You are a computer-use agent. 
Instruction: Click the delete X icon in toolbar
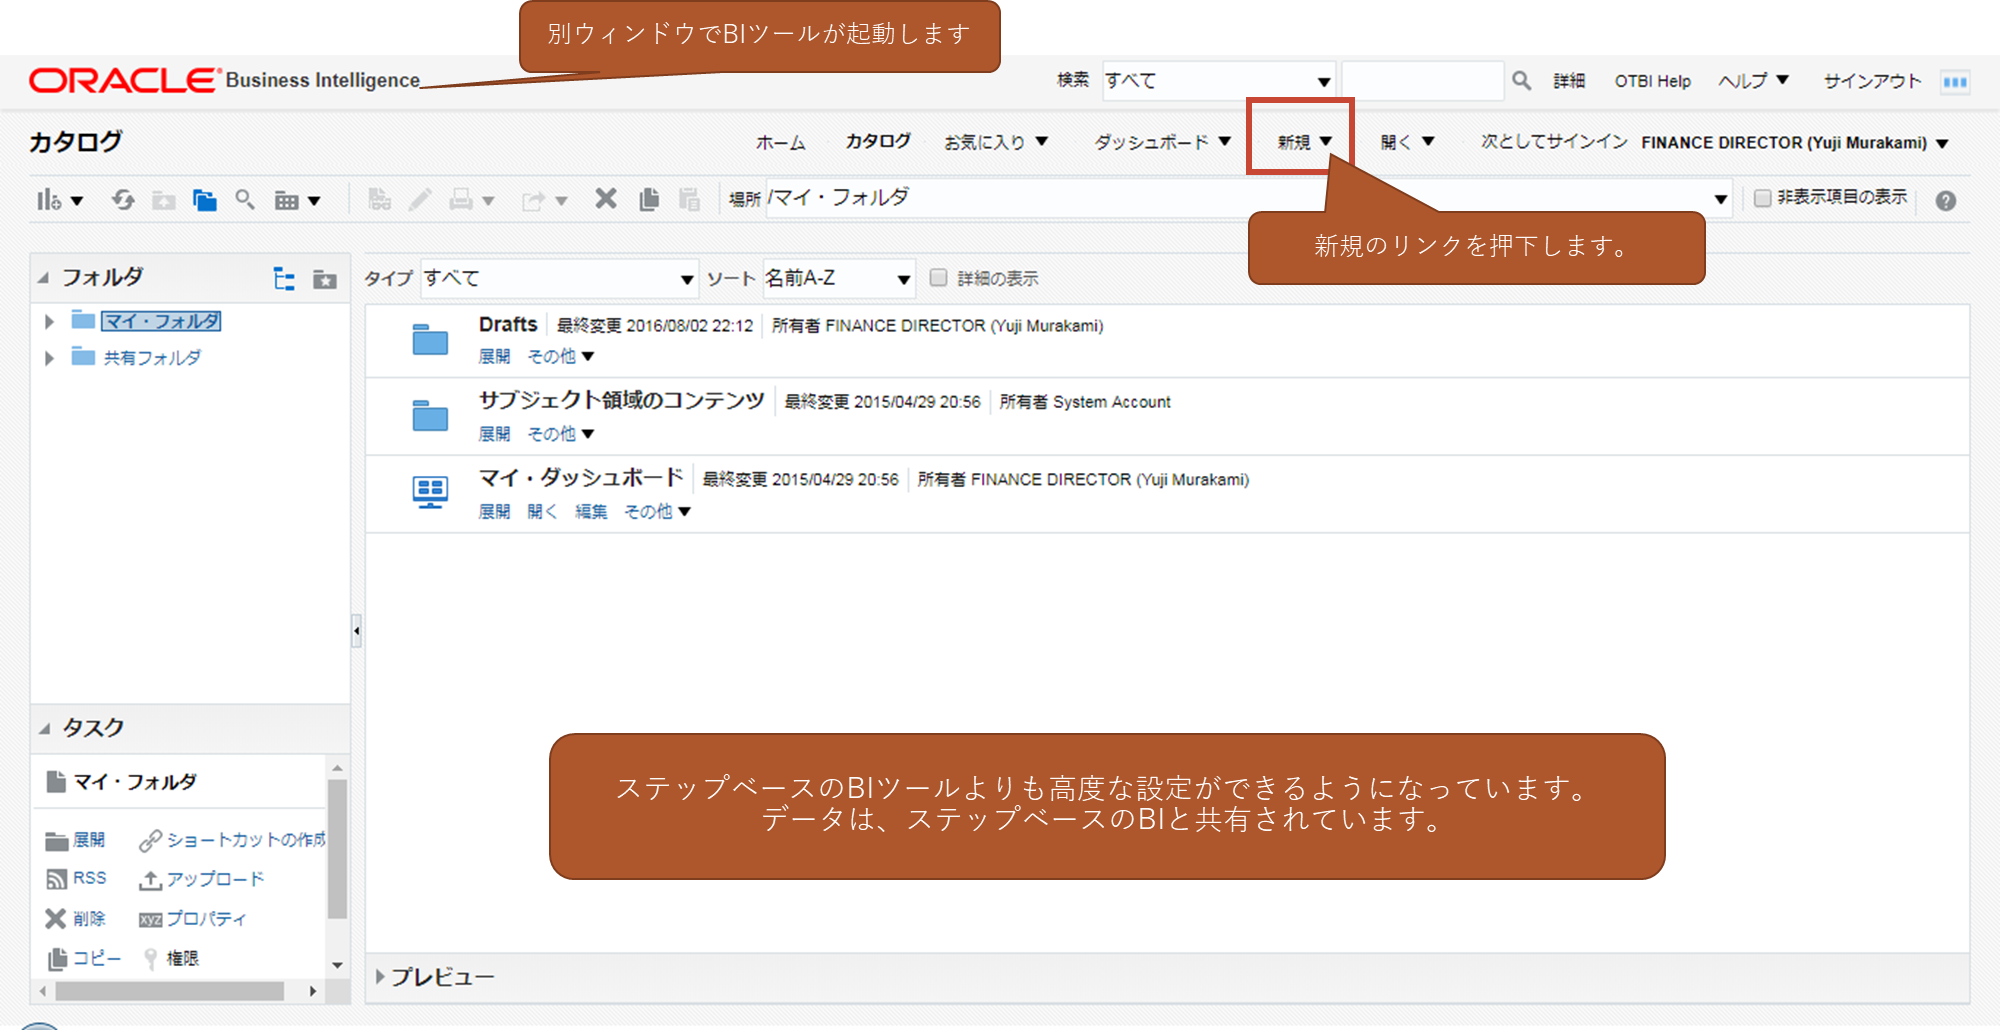point(606,199)
